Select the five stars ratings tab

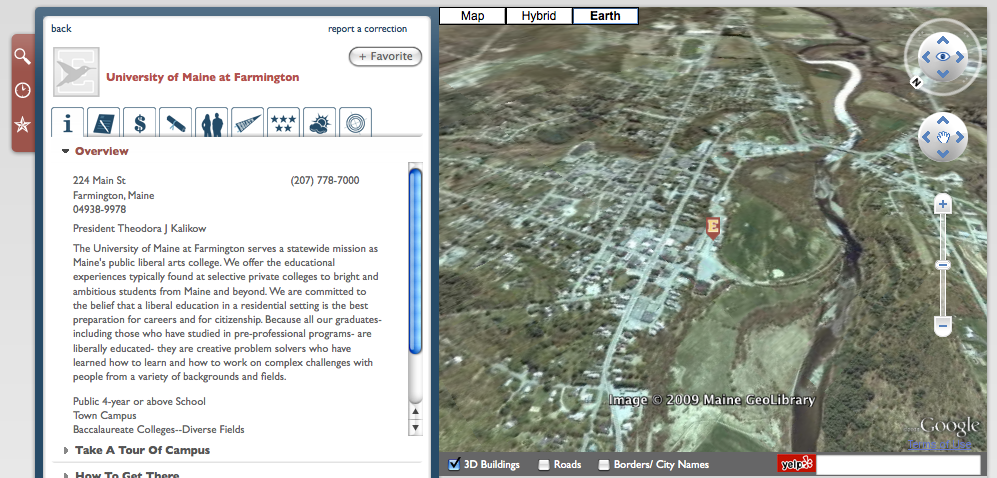click(x=284, y=122)
